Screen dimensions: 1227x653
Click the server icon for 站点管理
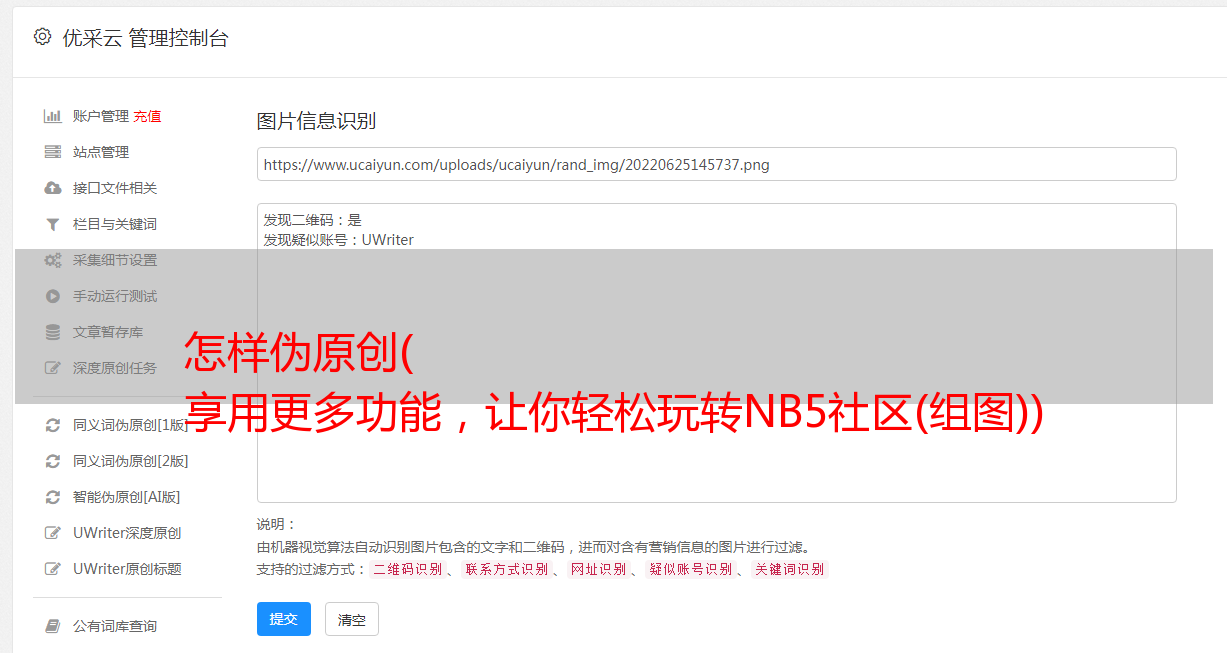pyautogui.click(x=53, y=152)
